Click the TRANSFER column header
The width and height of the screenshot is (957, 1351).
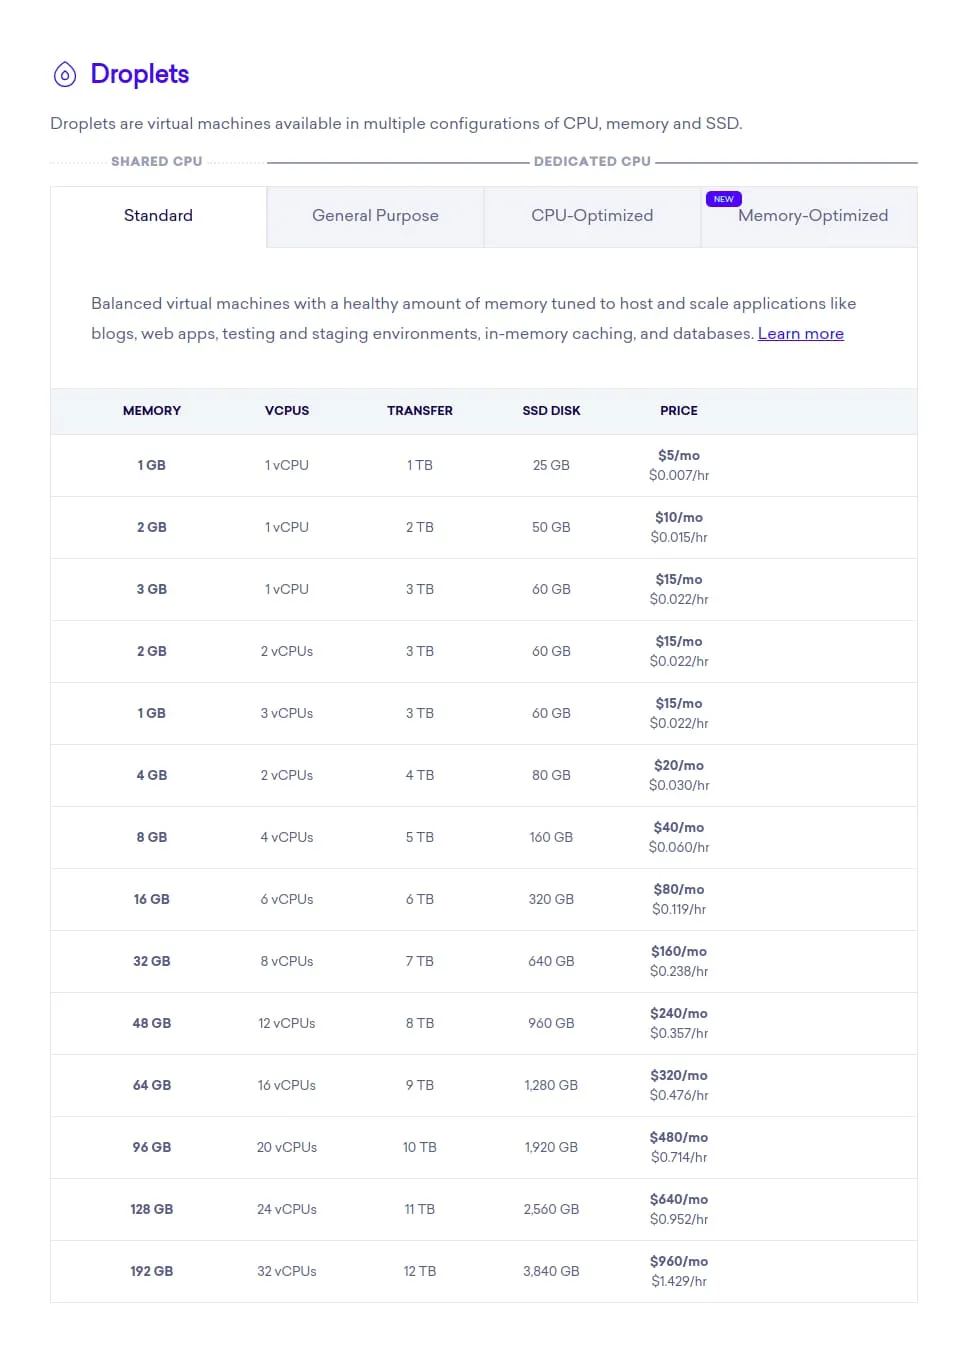coord(420,411)
